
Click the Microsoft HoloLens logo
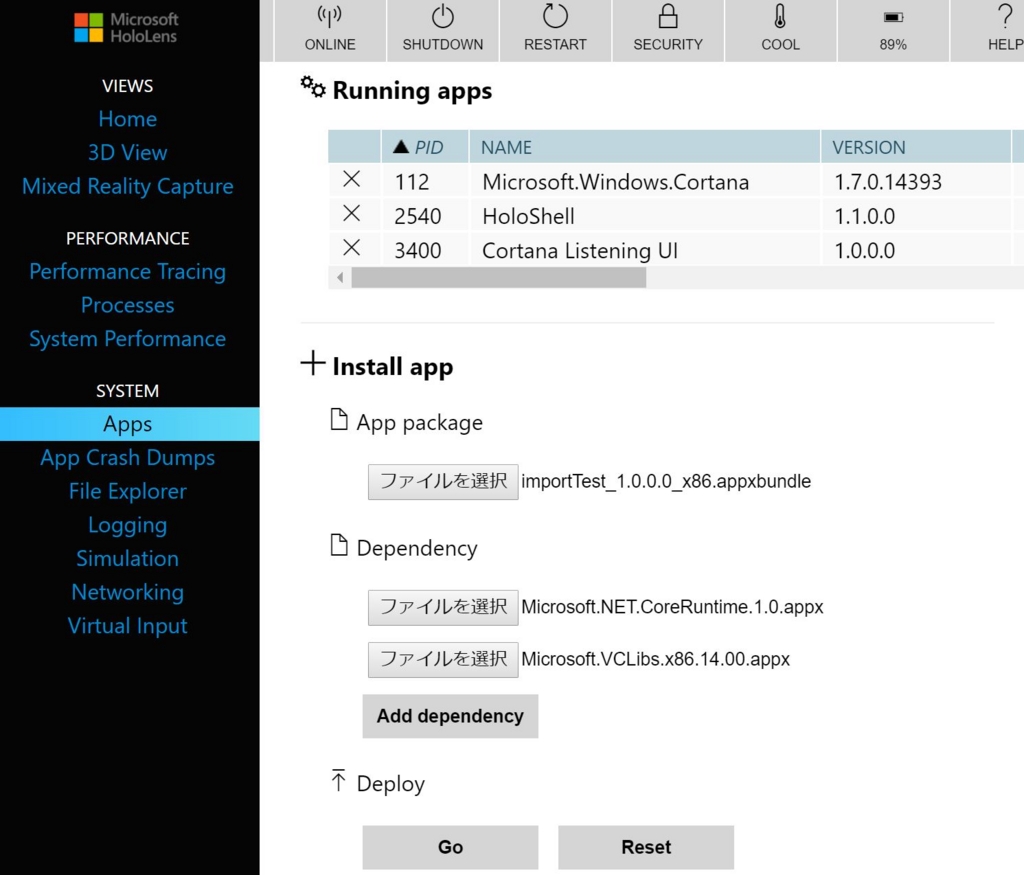point(127,28)
